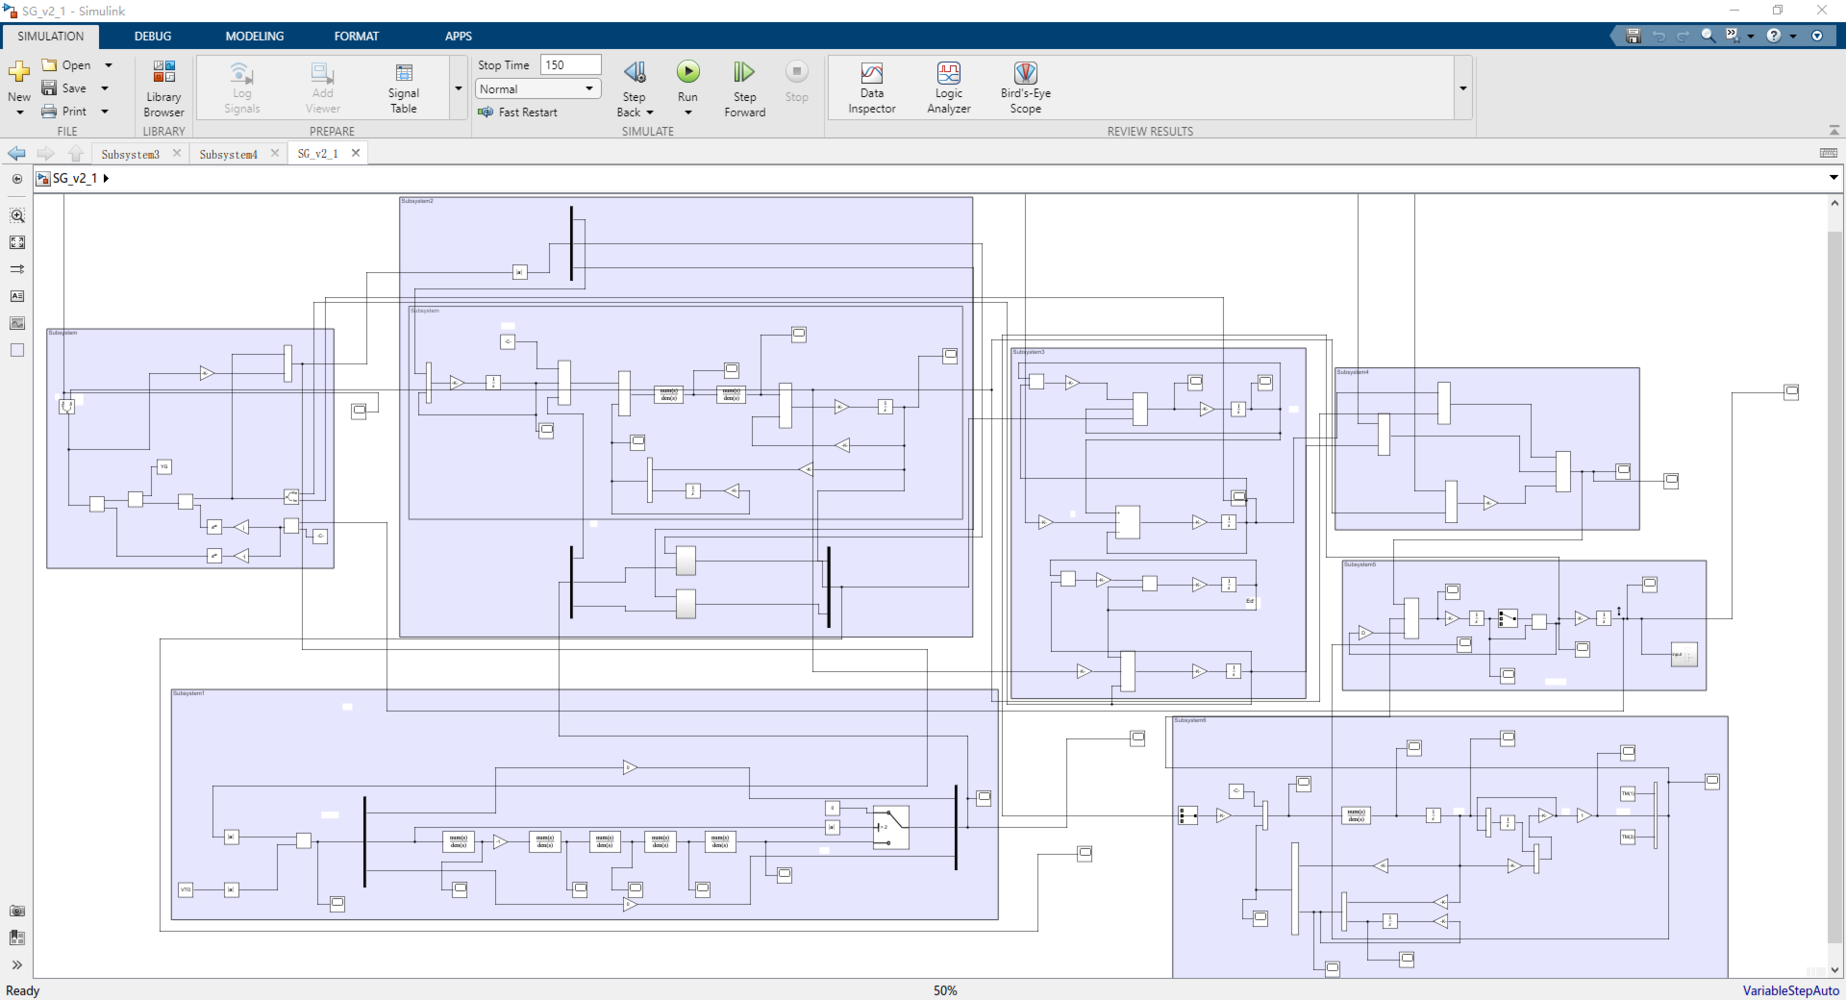The image size is (1846, 1000).
Task: Select the Subsystem4 model tab
Action: coord(228,154)
